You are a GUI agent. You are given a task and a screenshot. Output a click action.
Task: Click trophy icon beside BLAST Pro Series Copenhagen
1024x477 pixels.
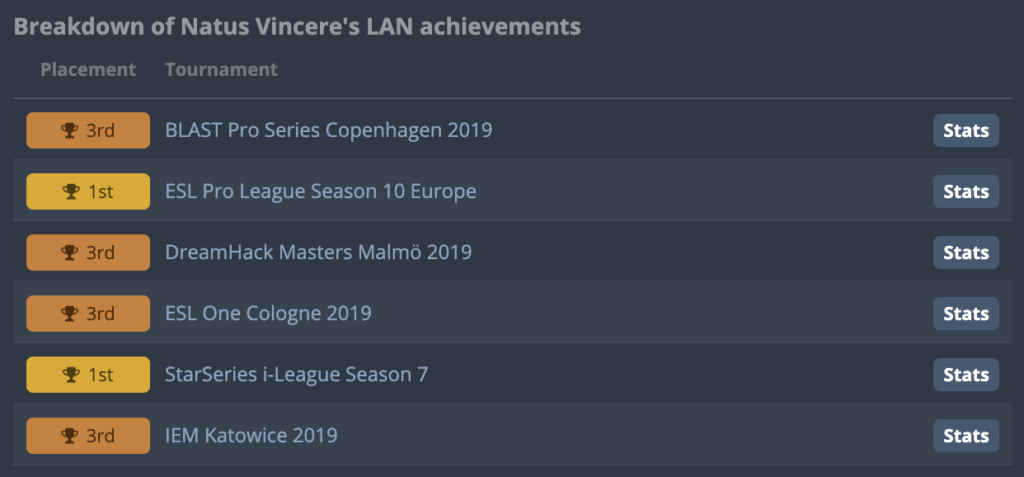(70, 131)
